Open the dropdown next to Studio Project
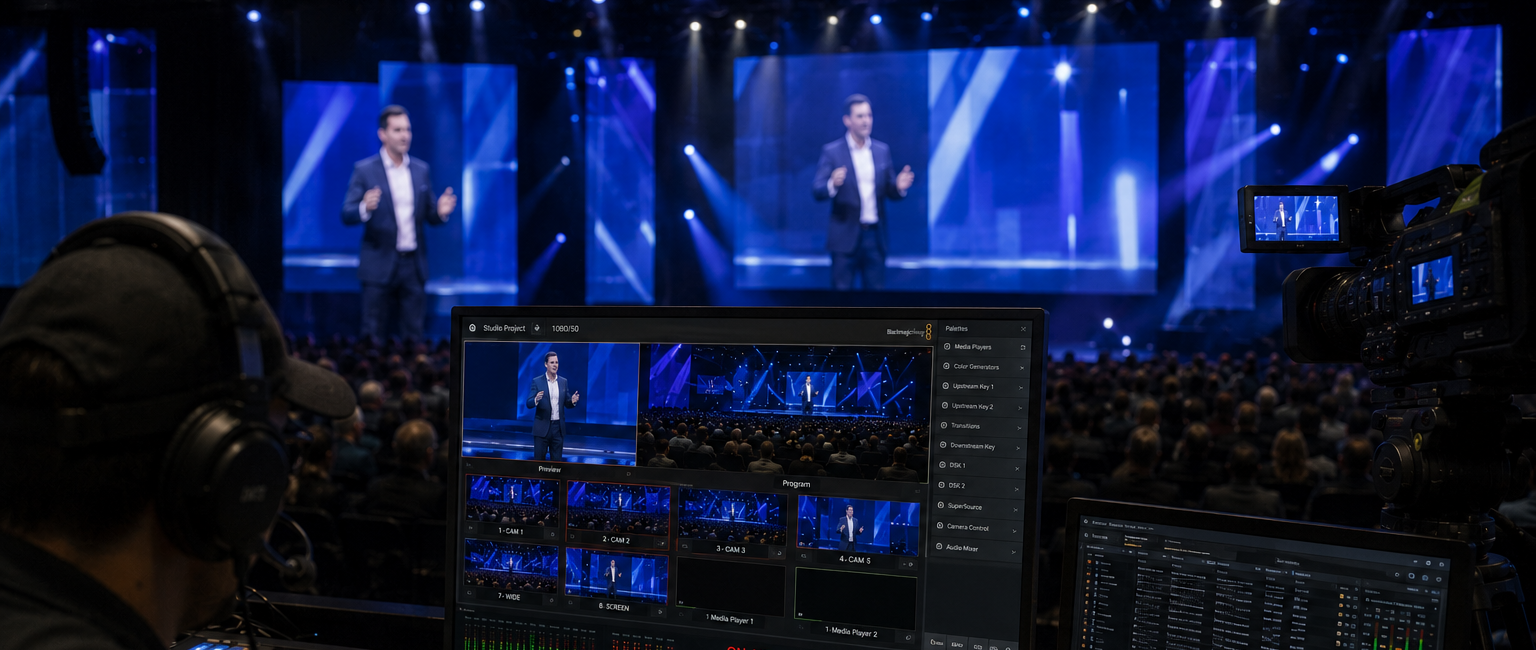This screenshot has height=650, width=1536. pos(536,328)
